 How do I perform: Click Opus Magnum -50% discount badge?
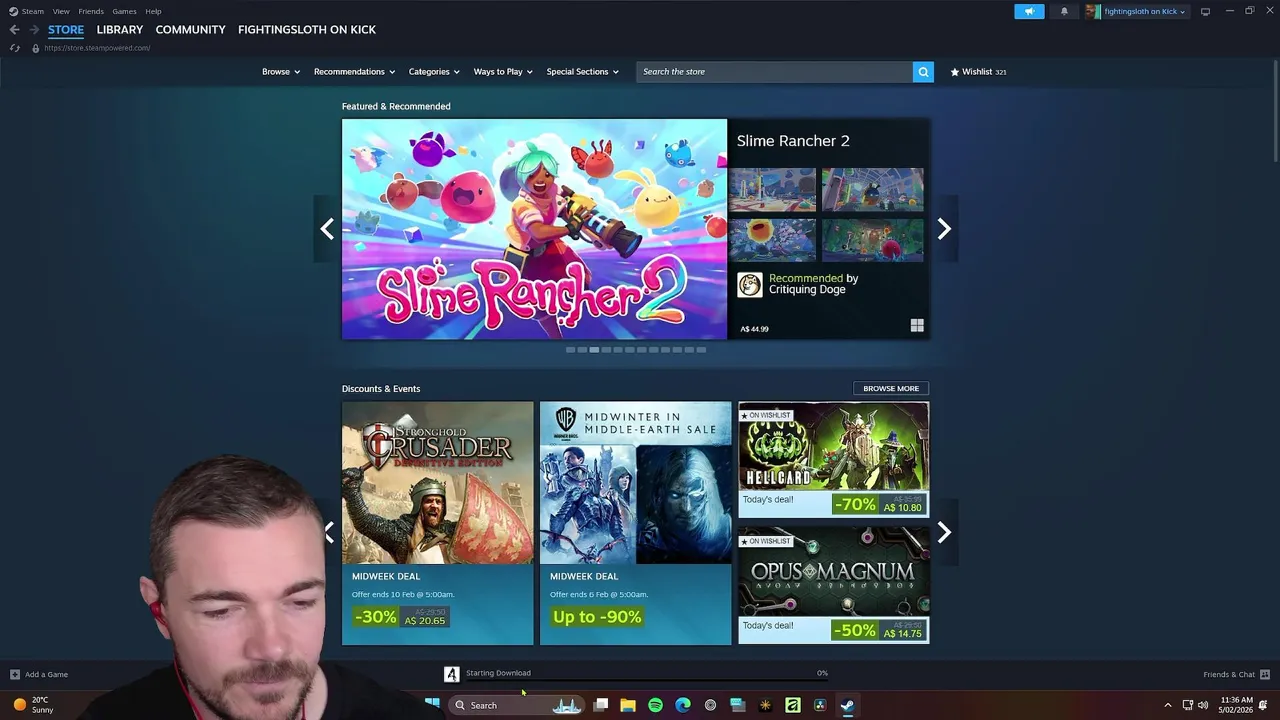854,631
